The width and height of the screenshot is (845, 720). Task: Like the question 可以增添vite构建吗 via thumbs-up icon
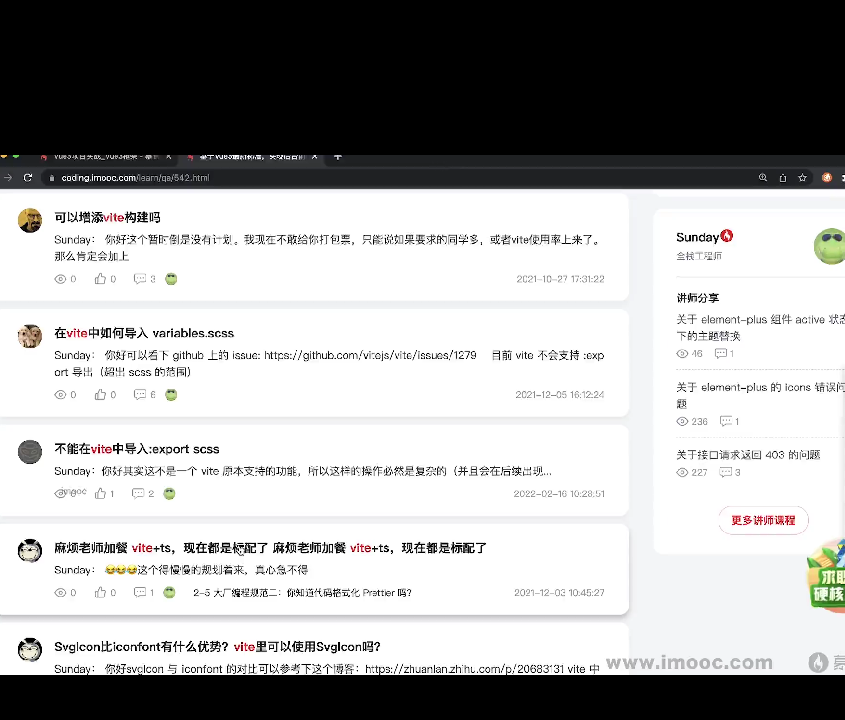coord(101,279)
